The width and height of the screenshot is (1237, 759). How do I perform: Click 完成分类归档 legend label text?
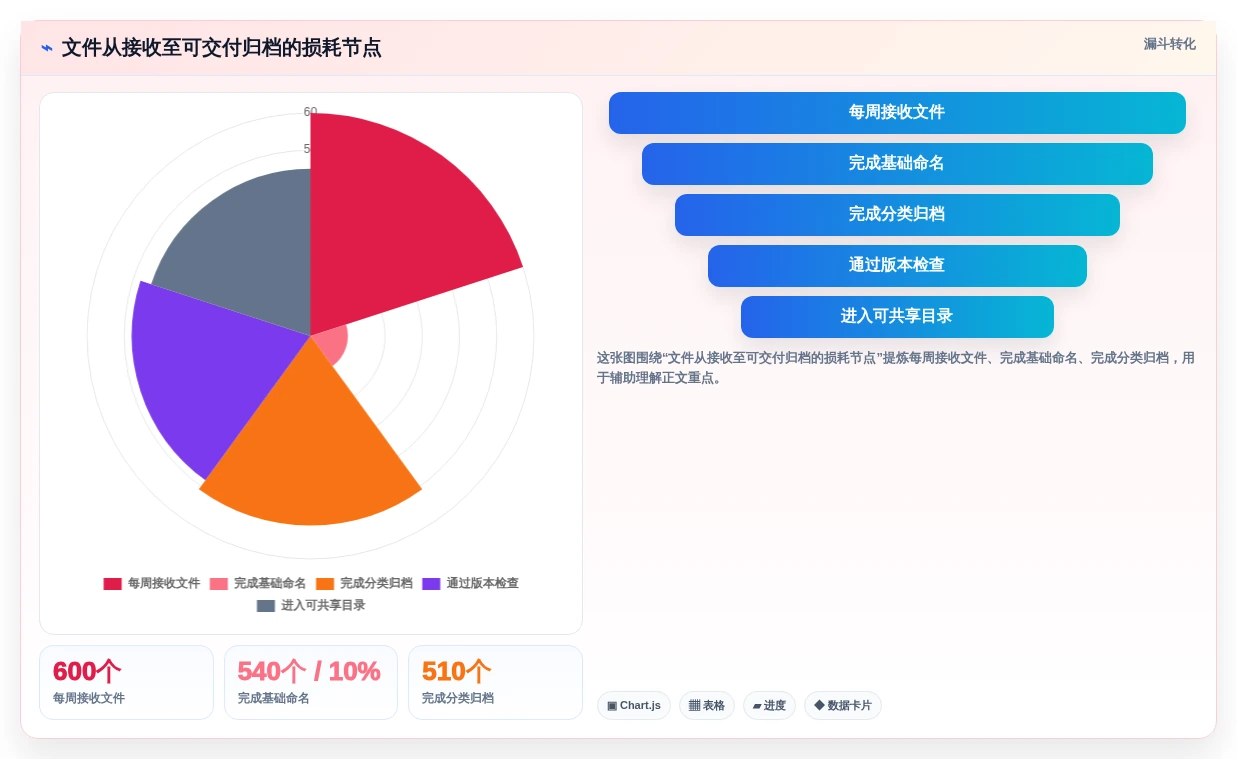(x=376, y=583)
